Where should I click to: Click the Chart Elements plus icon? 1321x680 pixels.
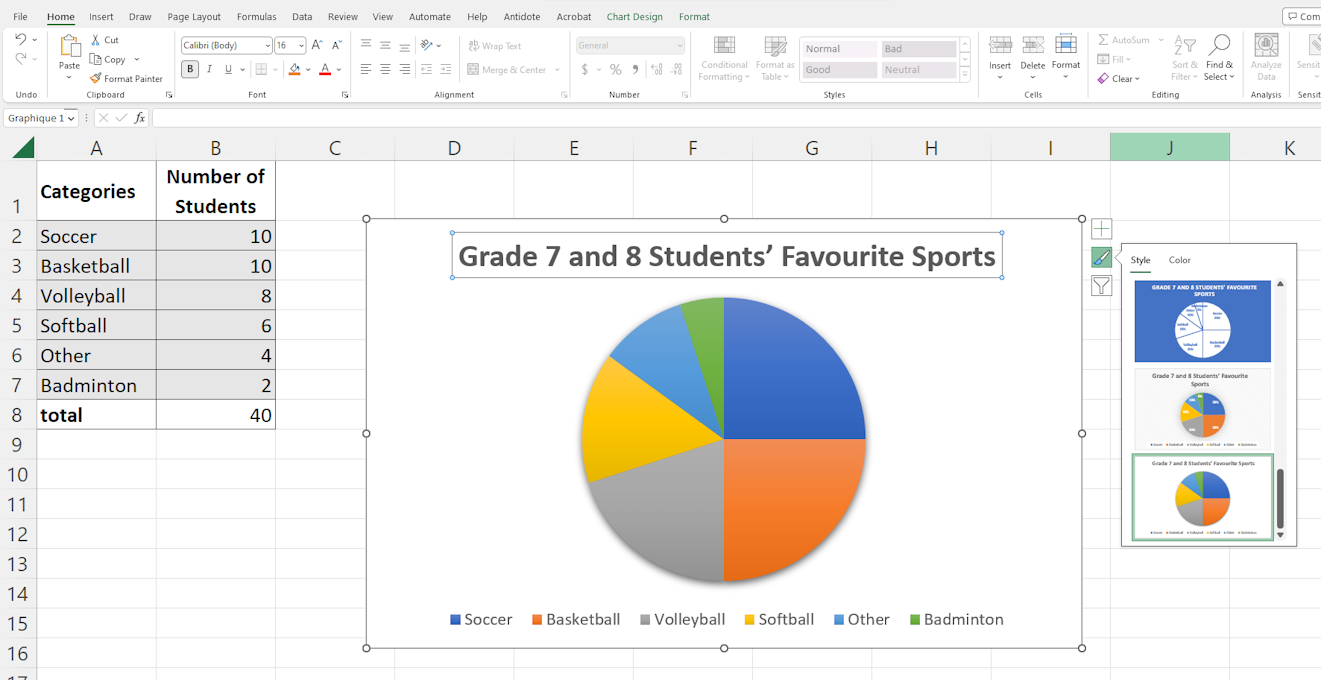point(1101,229)
